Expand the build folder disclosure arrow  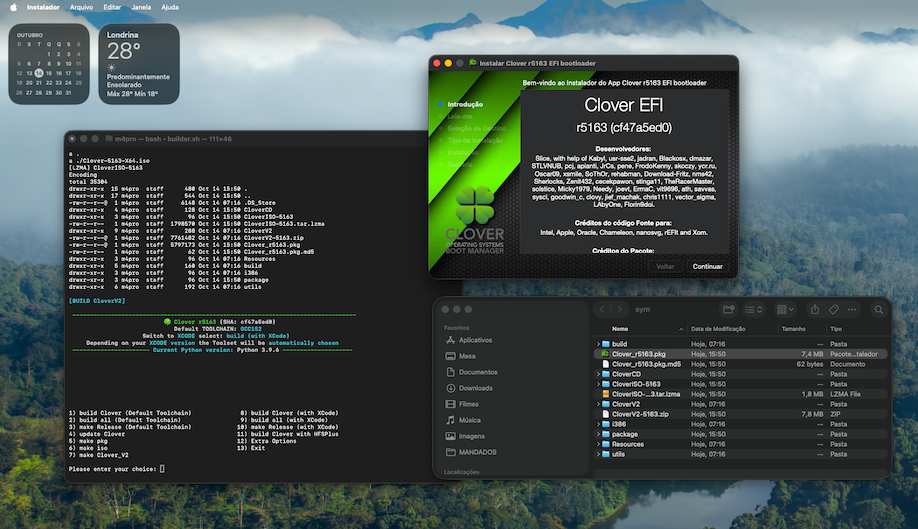point(598,344)
